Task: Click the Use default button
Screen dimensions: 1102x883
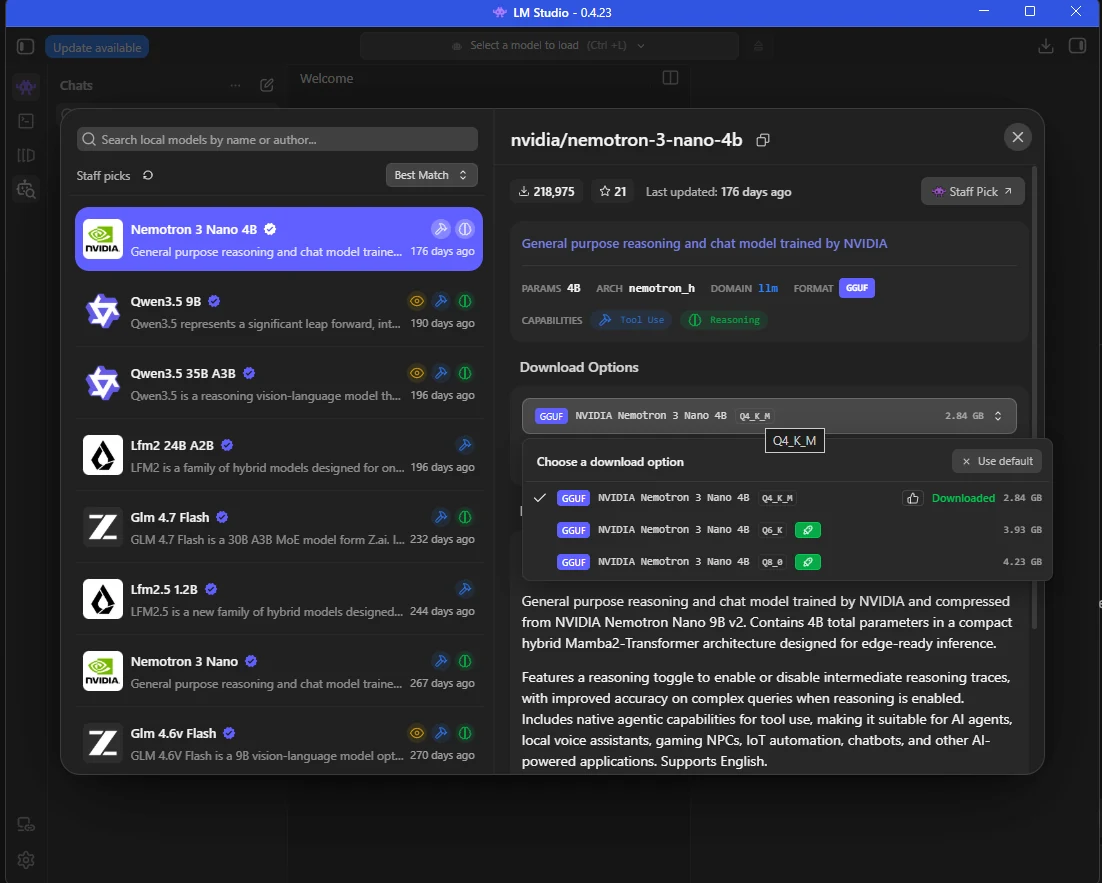Action: [x=997, y=461]
